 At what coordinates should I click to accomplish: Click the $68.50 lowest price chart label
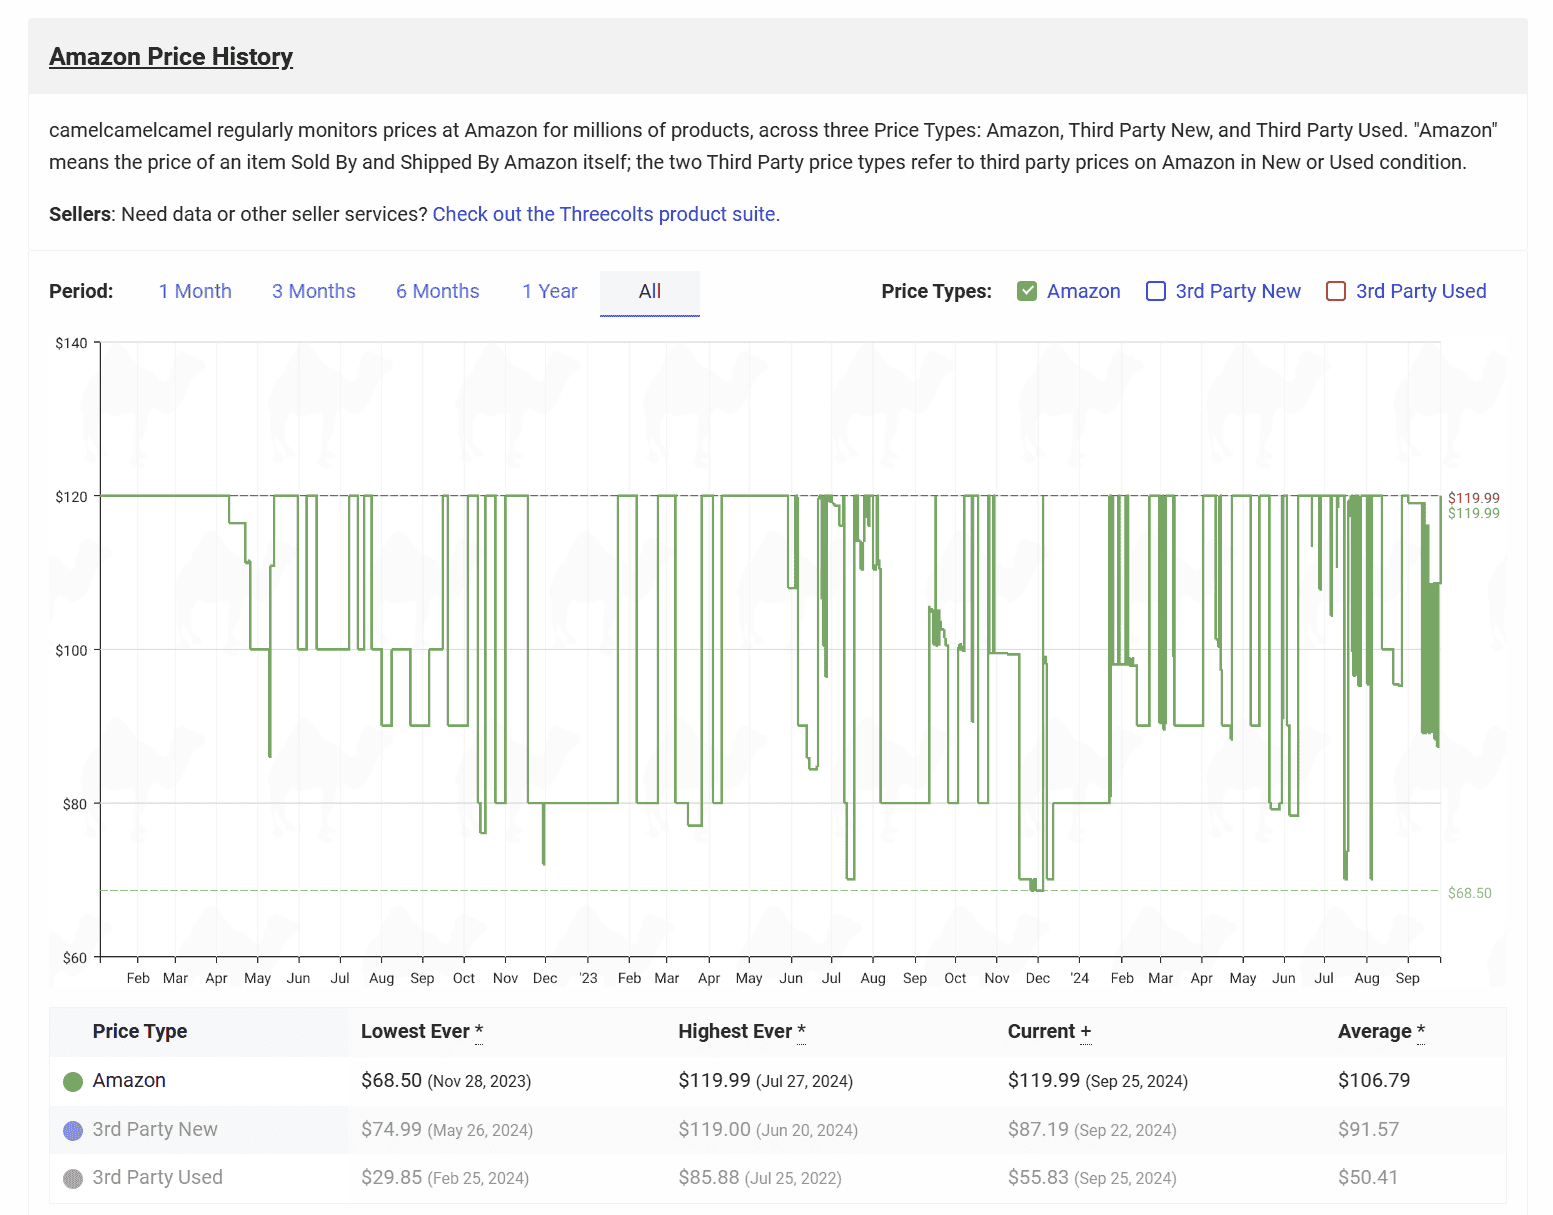tap(1469, 893)
